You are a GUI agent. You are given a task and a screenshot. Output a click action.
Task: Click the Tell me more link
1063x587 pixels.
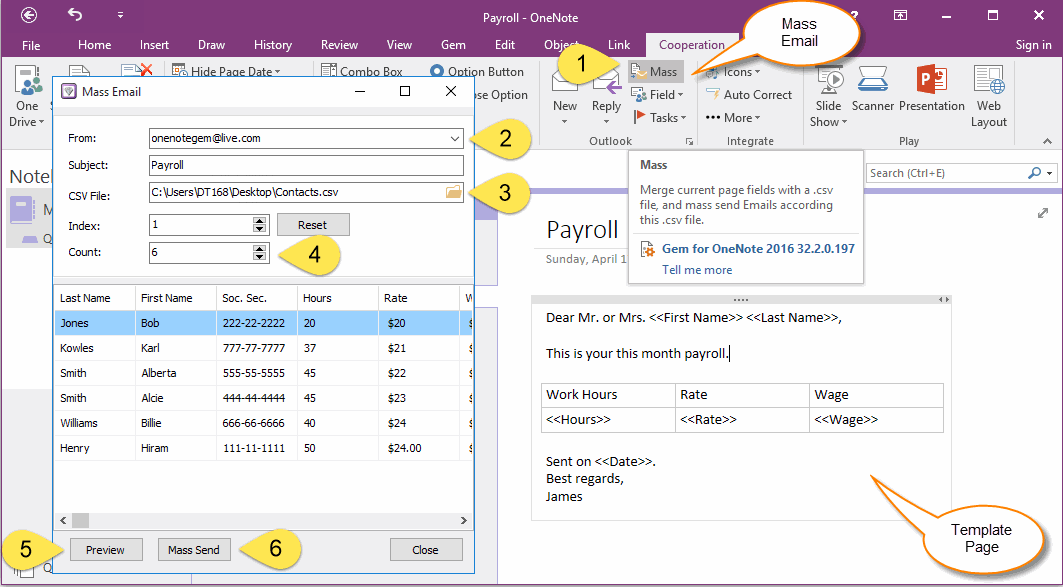click(697, 270)
